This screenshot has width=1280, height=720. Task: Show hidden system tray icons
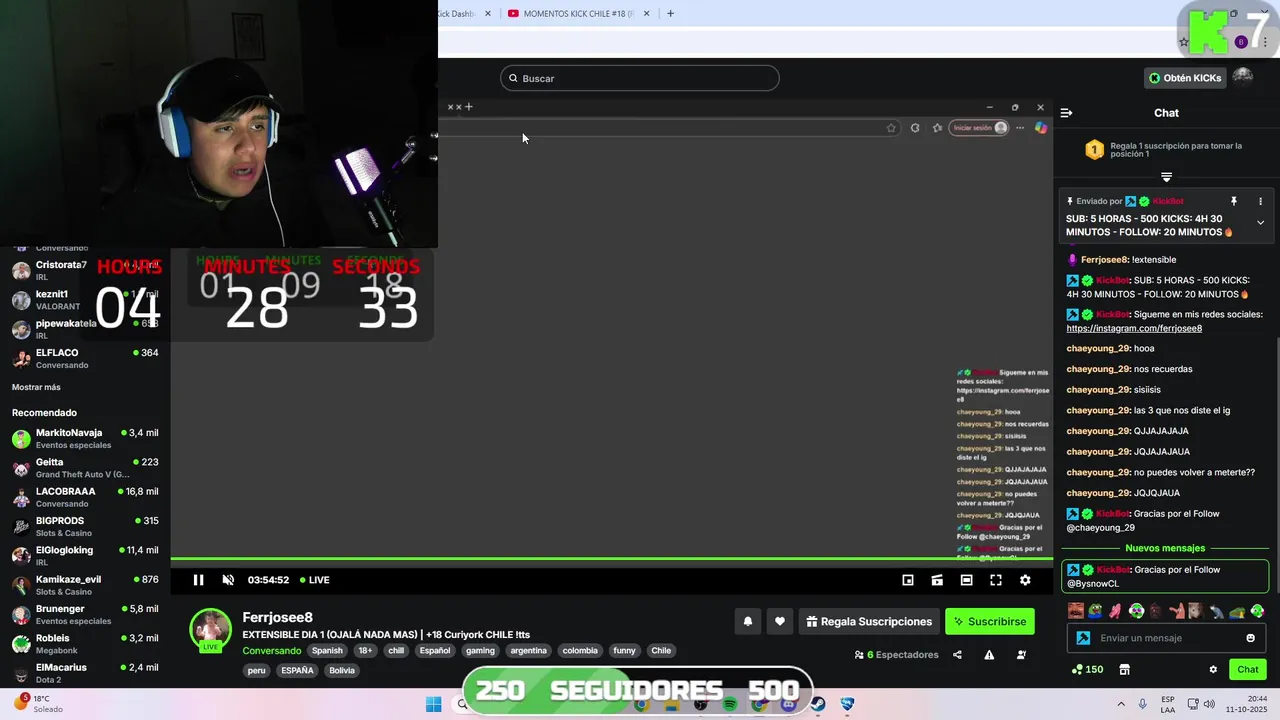click(x=1120, y=704)
